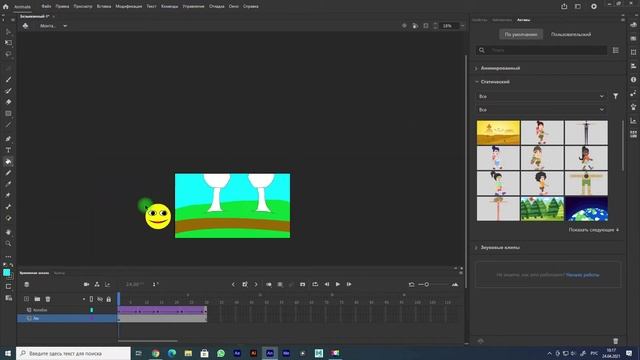Viewport: 640px width, 360px height.
Task: Select the Text (T) tool
Action: pos(8,150)
